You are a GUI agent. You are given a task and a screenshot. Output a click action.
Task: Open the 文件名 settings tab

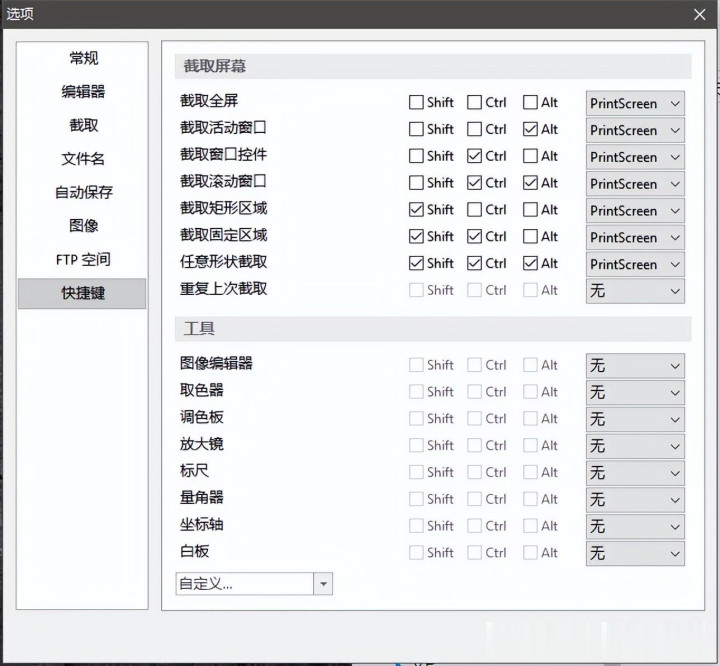(x=83, y=159)
